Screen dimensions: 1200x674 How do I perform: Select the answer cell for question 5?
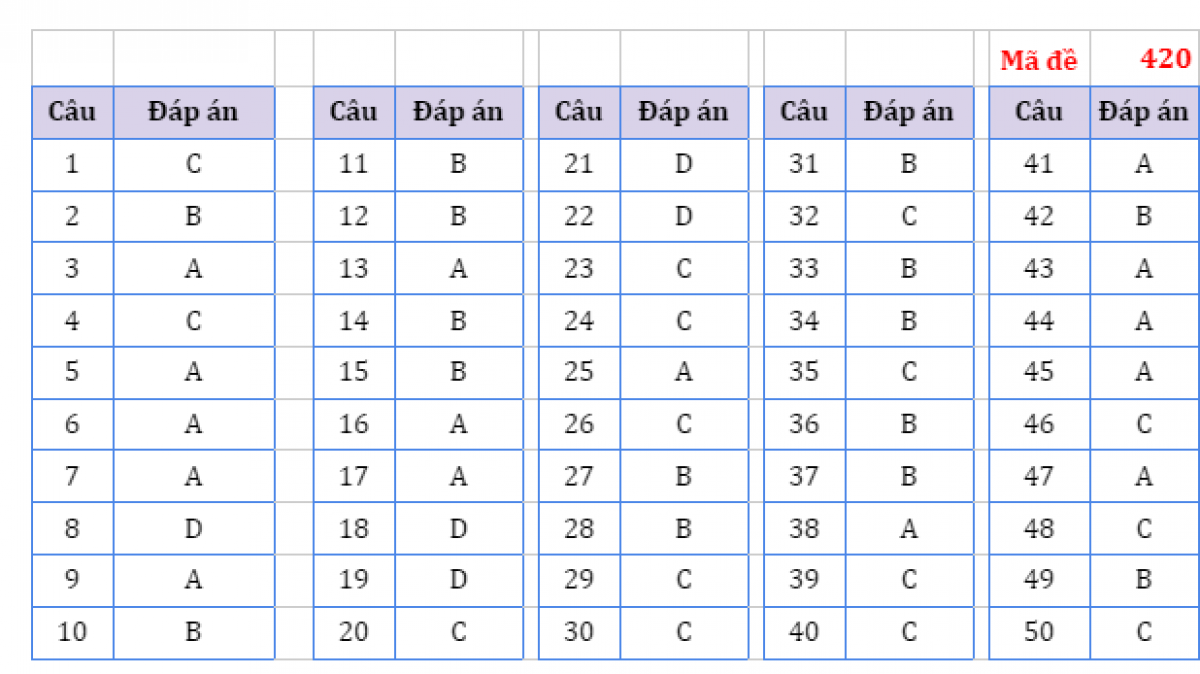click(x=194, y=372)
